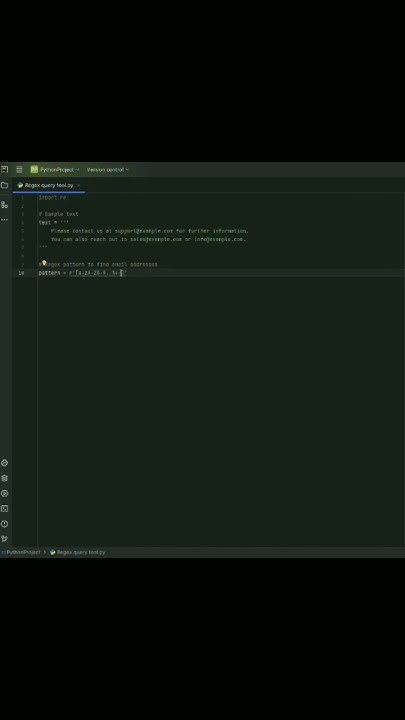Open the Structure tool window

[5, 204]
